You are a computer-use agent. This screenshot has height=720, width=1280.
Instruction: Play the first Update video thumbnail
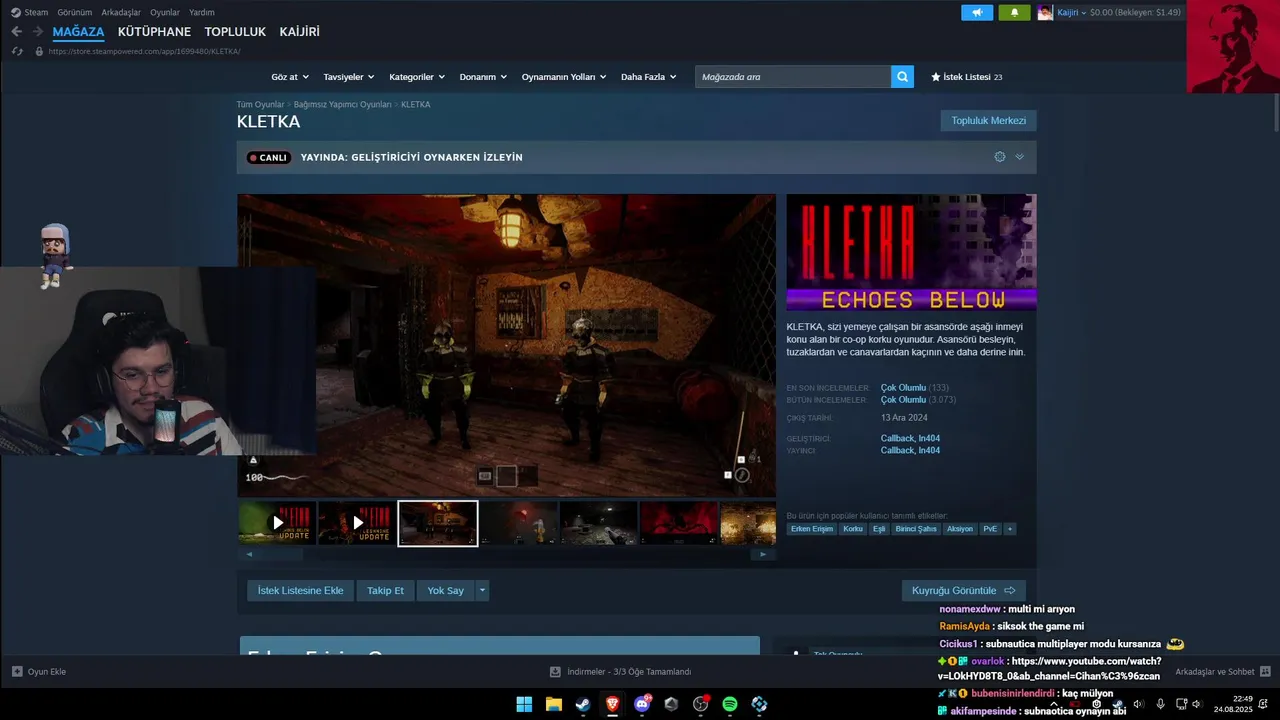click(x=278, y=523)
